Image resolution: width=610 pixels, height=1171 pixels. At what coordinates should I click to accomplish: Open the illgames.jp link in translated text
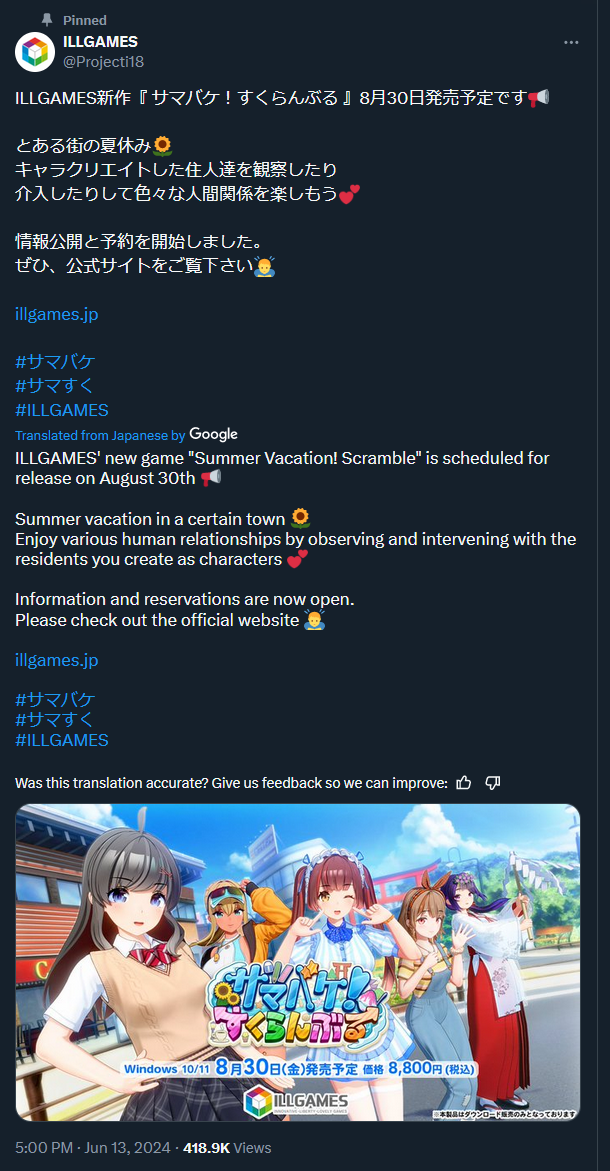[57, 660]
